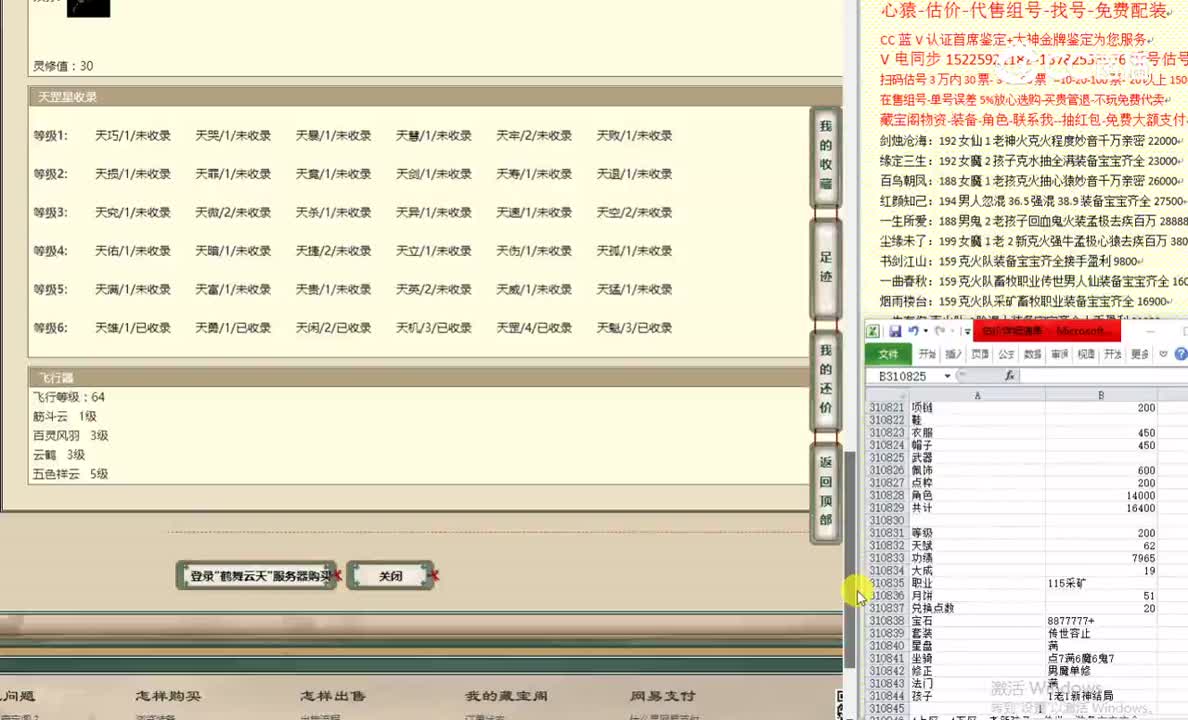Switch to the 数据 (Data) ribbon tab
This screenshot has height=720, width=1188.
click(x=1033, y=352)
